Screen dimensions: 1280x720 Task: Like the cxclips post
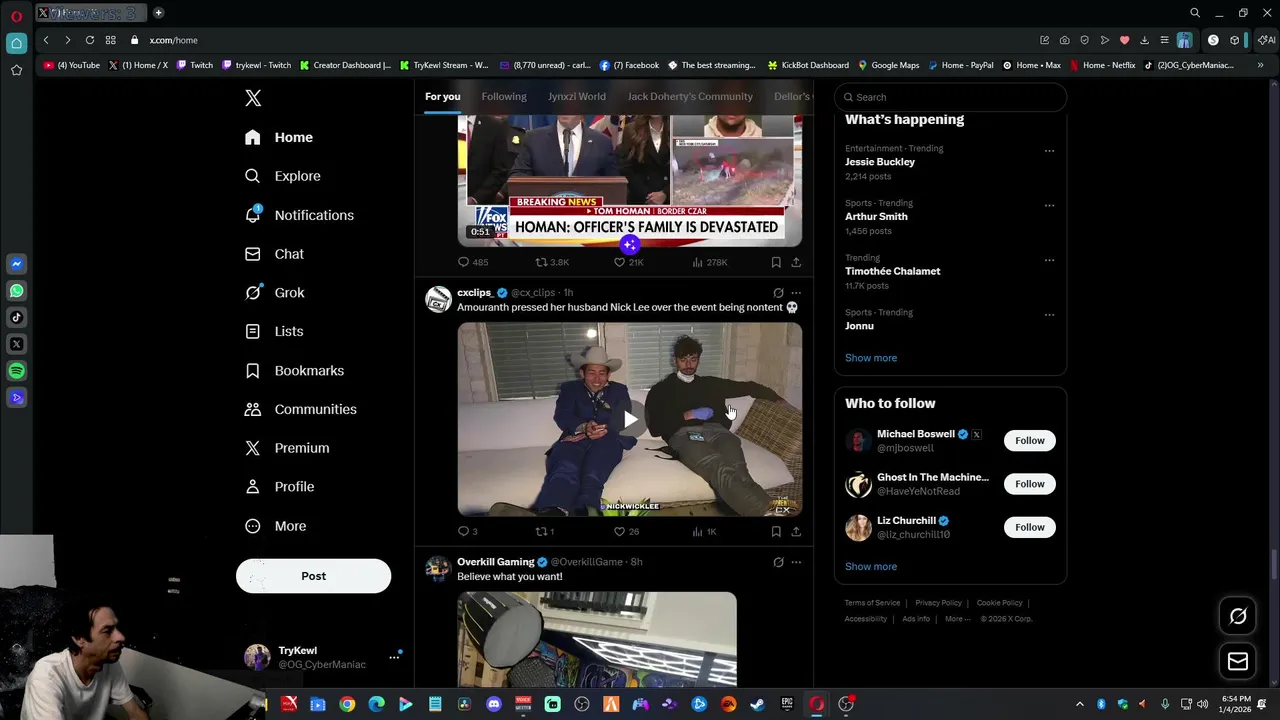(620, 532)
